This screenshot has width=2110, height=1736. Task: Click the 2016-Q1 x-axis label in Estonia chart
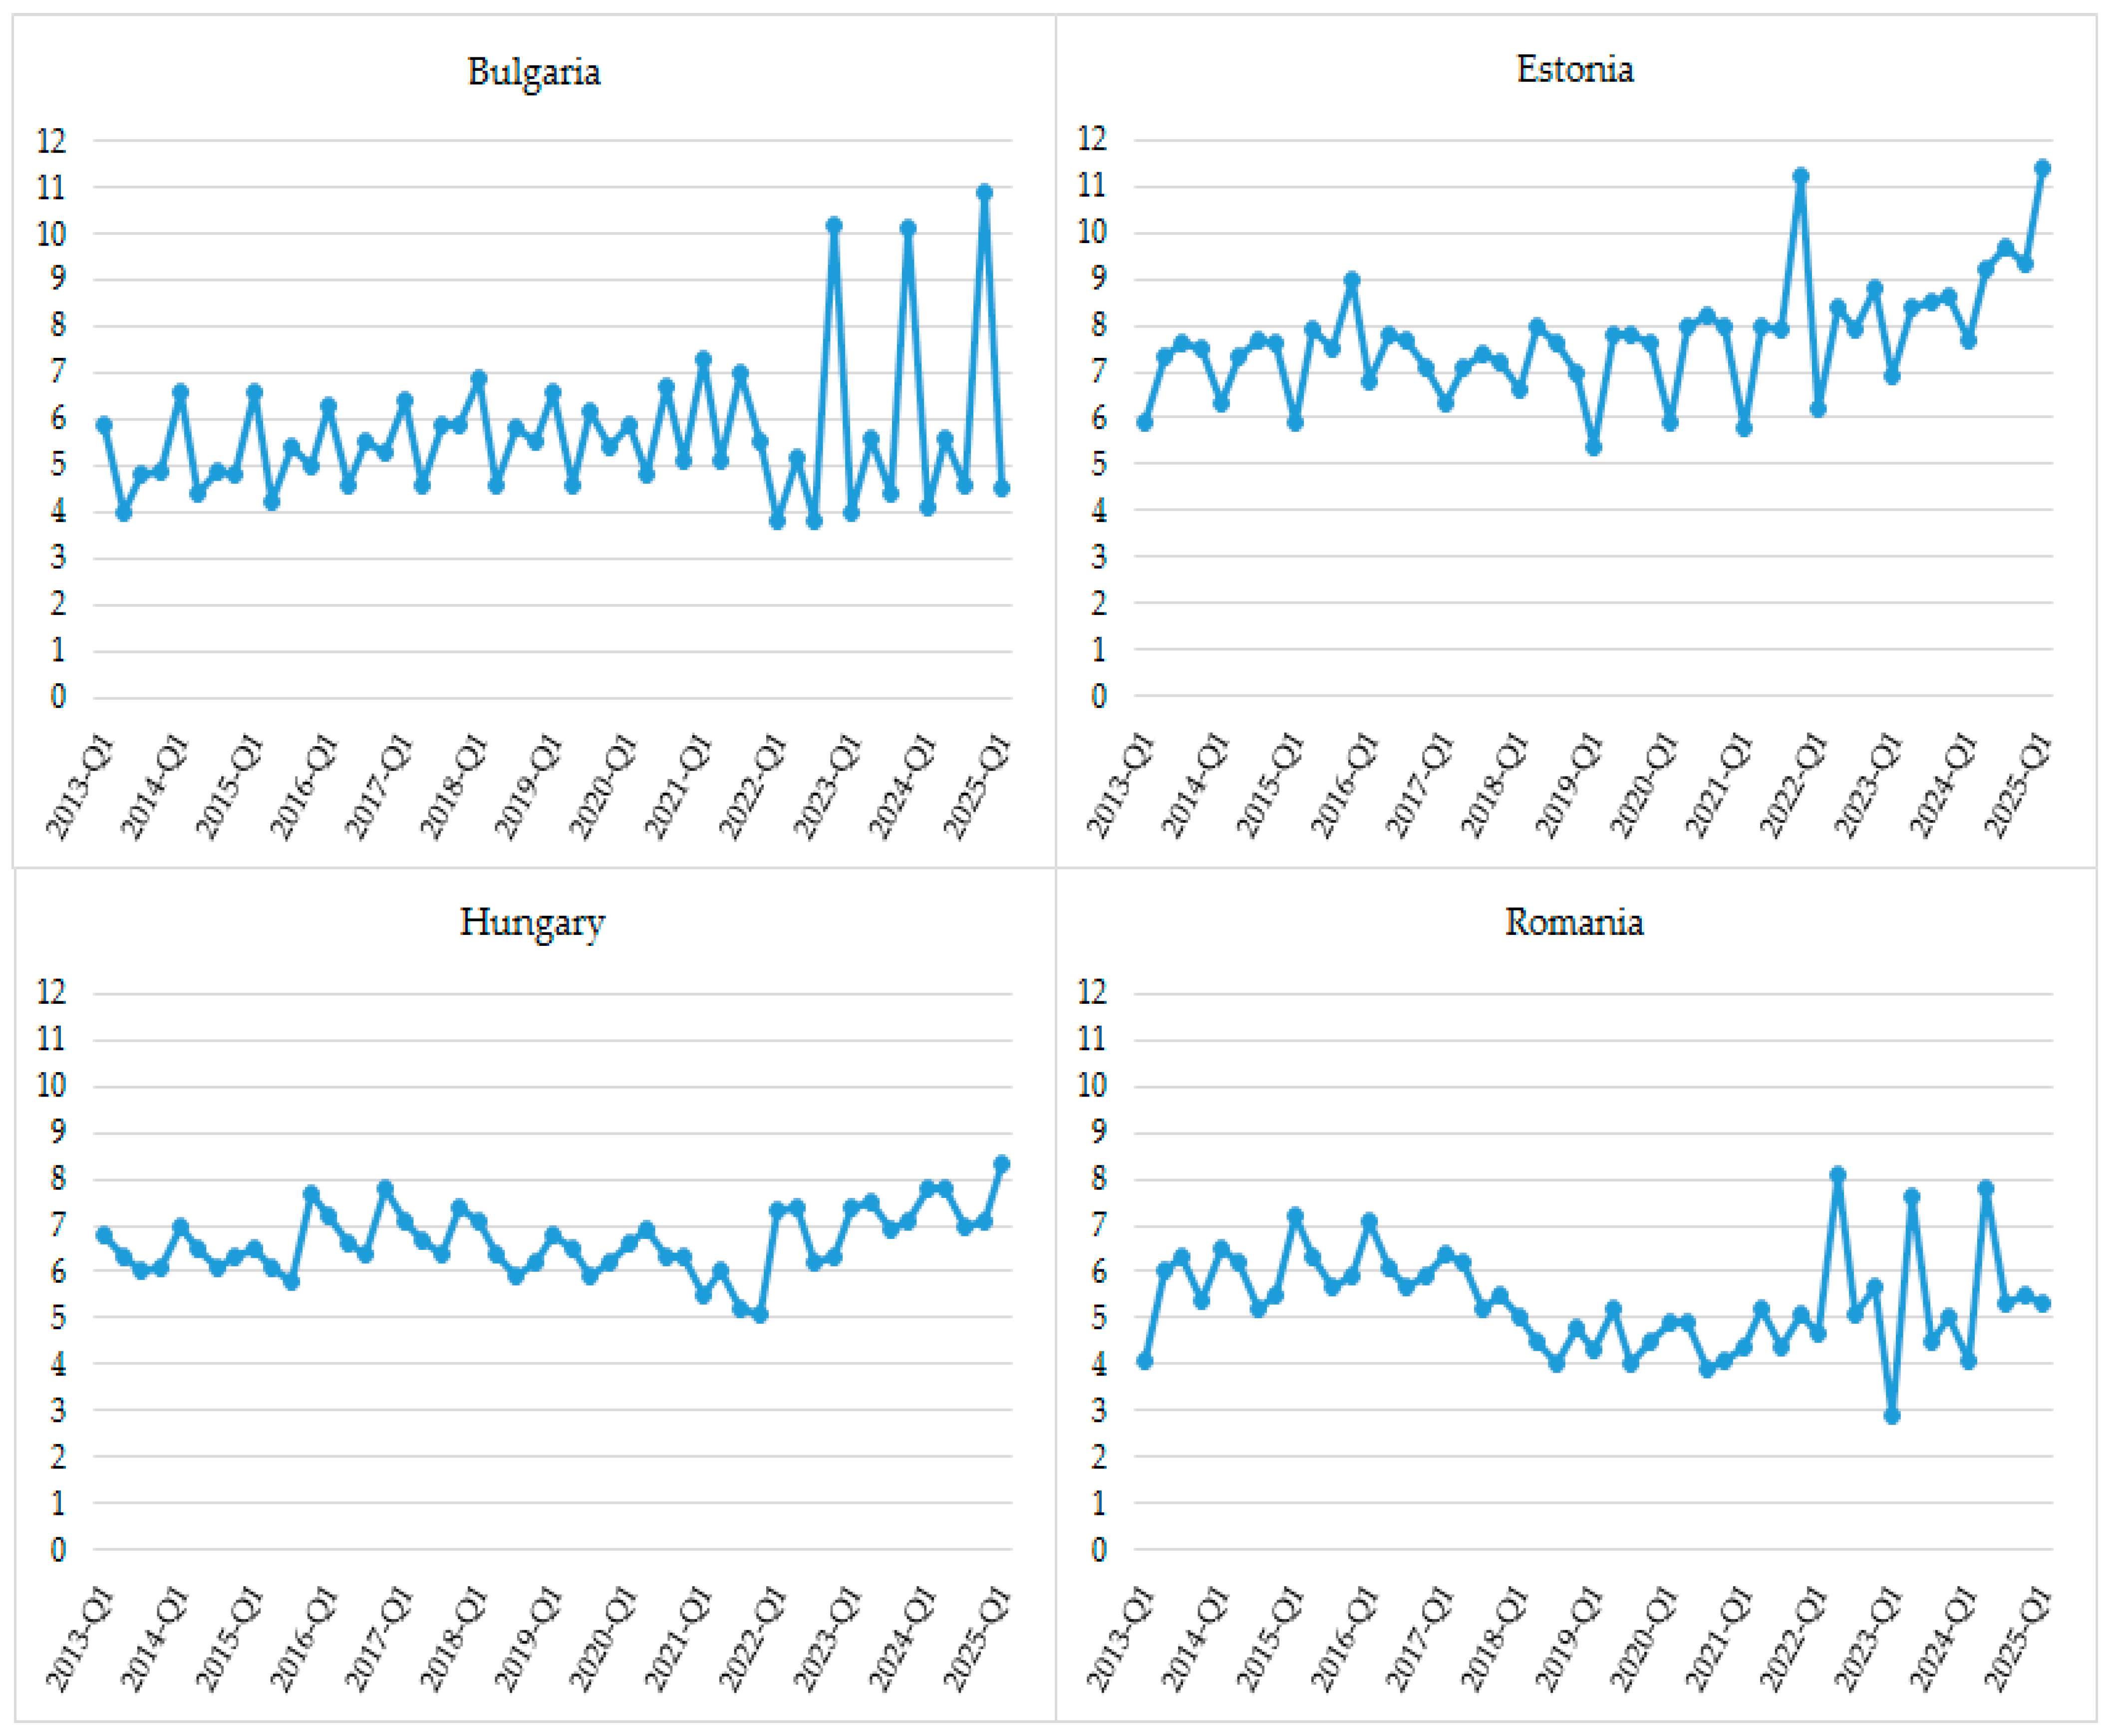(x=1346, y=786)
